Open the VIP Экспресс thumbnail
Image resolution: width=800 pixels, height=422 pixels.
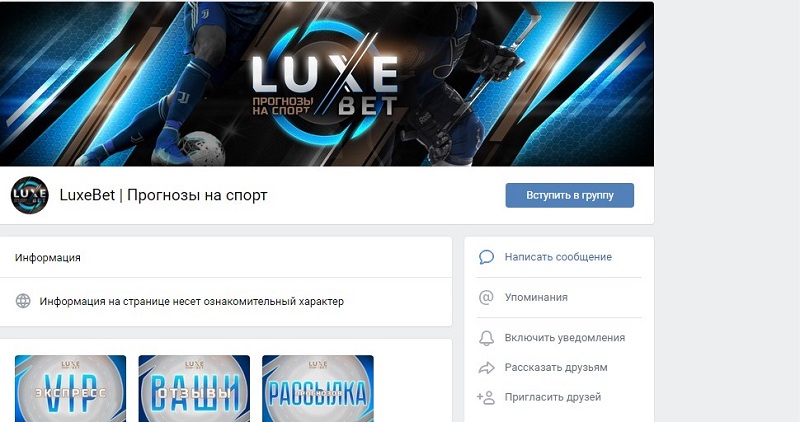click(70, 388)
